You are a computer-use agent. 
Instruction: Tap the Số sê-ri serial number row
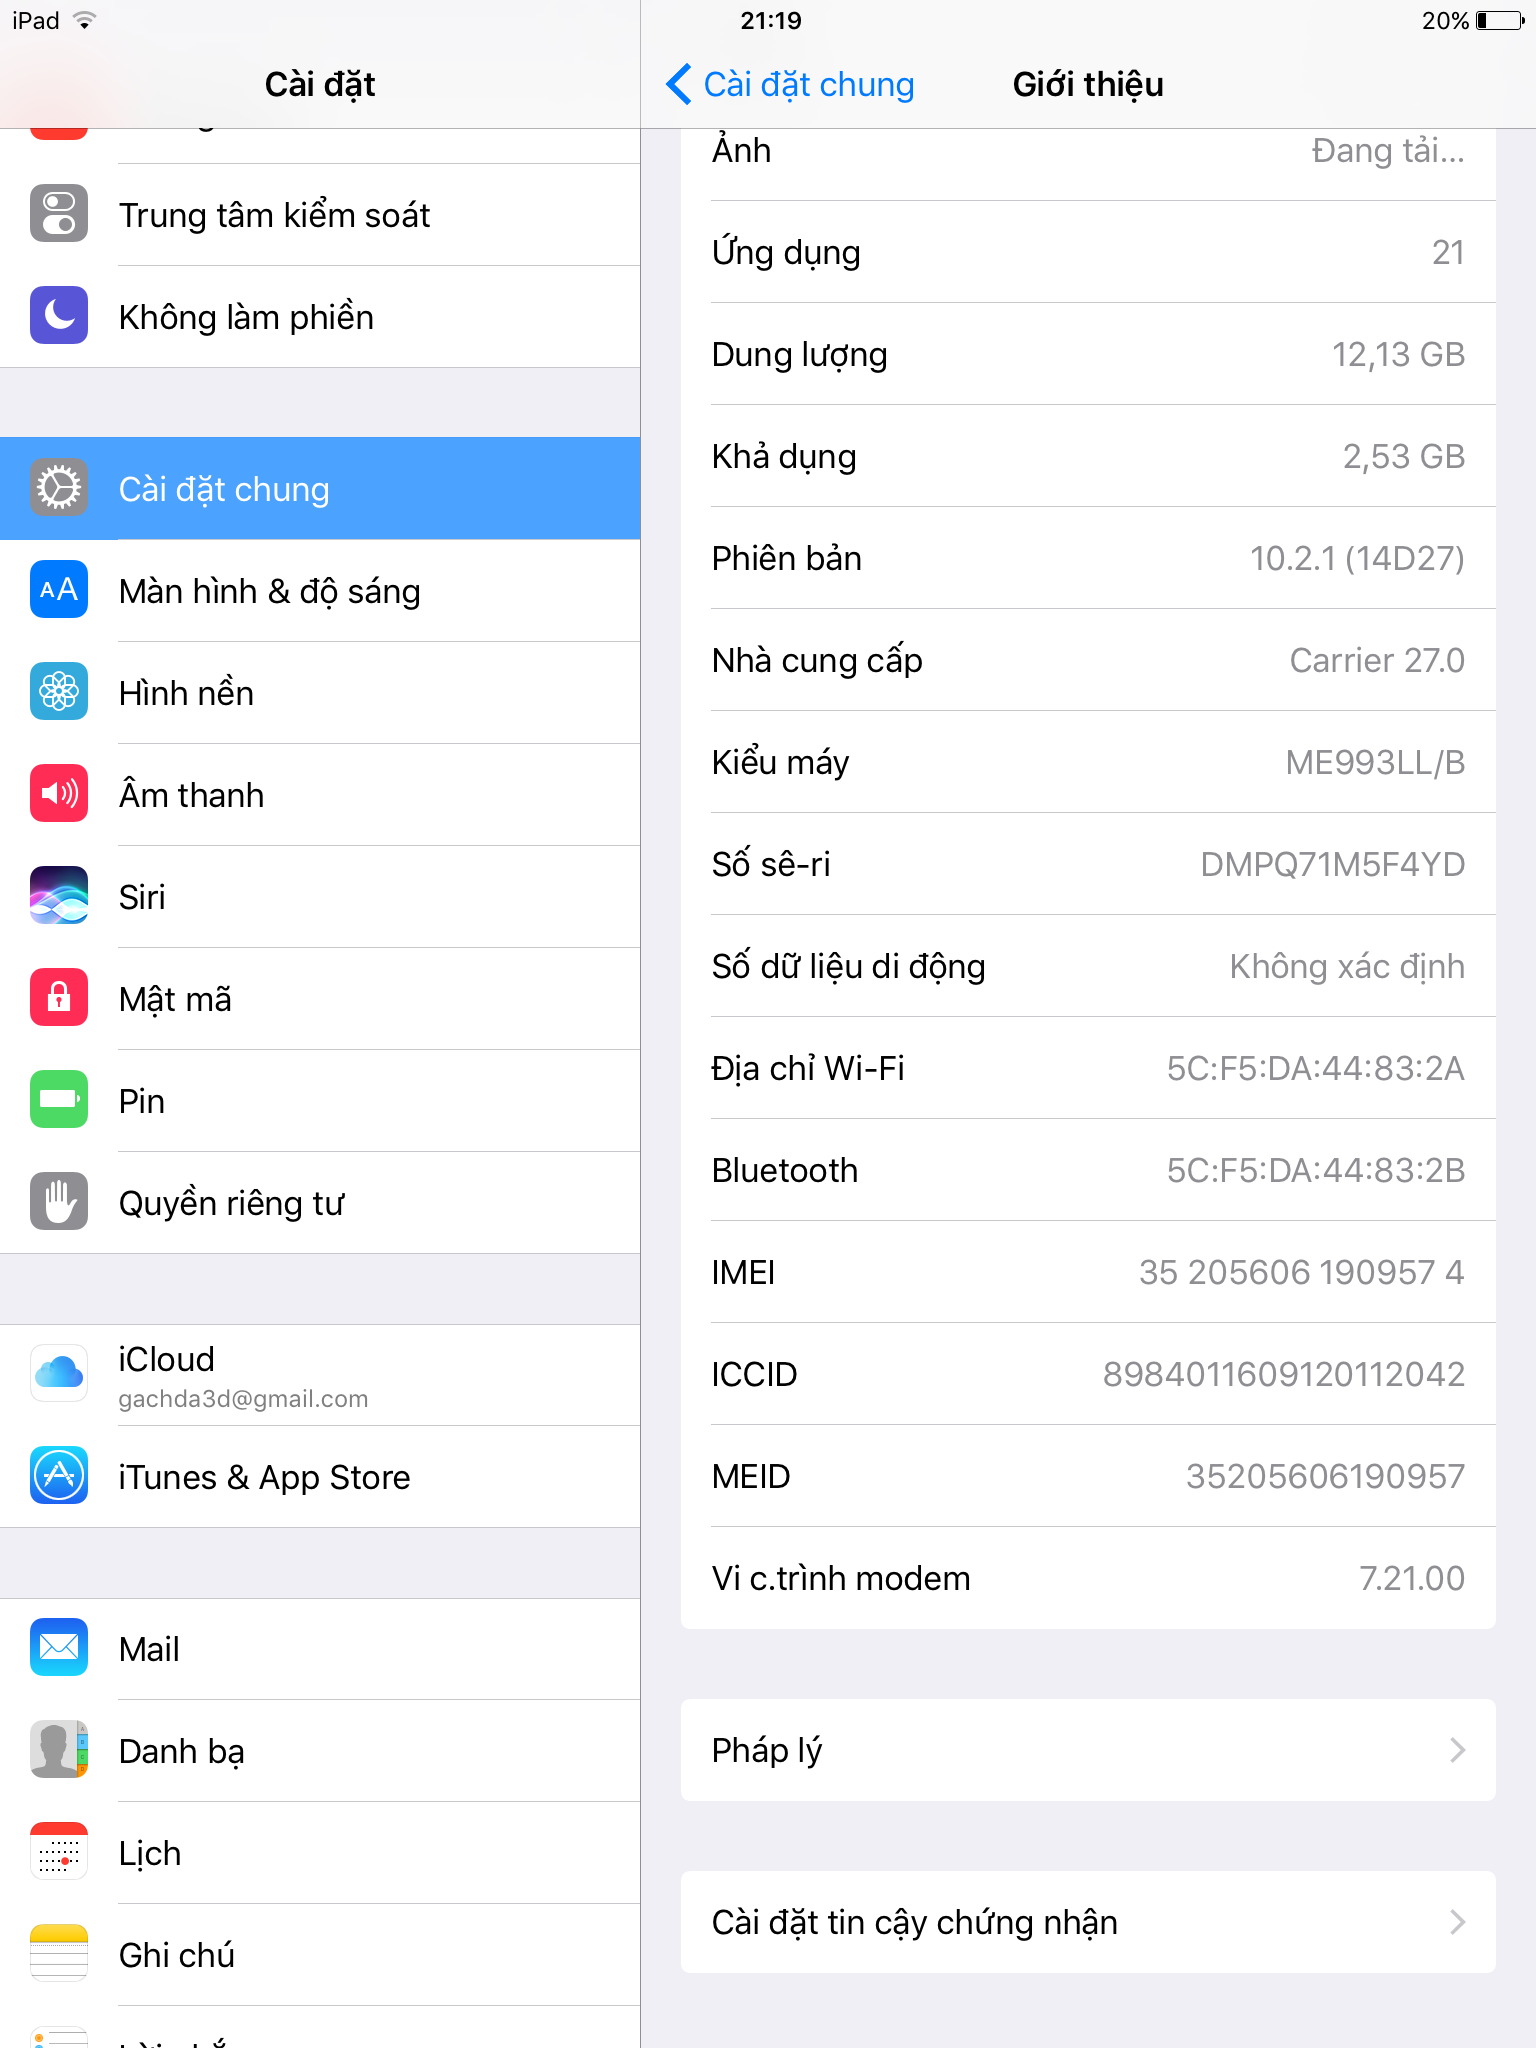pyautogui.click(x=1088, y=864)
